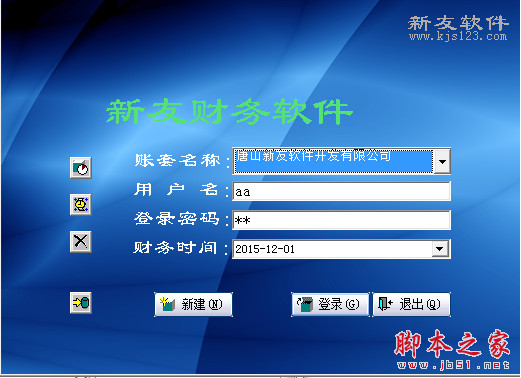Image resolution: width=521 pixels, height=378 pixels.
Task: Click the X delete icon button
Action: [81, 241]
